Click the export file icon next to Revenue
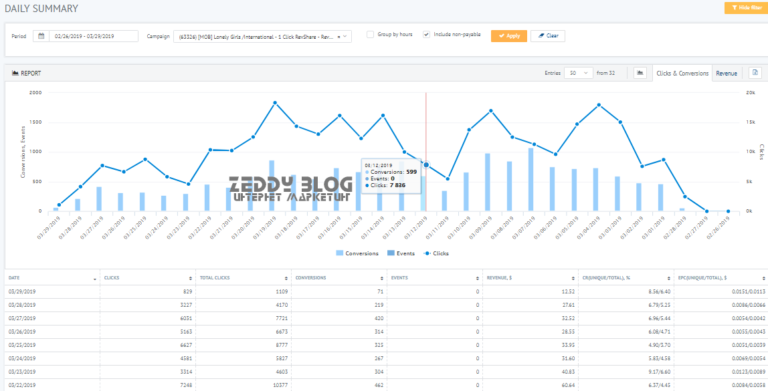This screenshot has height=391, width=768. click(755, 73)
